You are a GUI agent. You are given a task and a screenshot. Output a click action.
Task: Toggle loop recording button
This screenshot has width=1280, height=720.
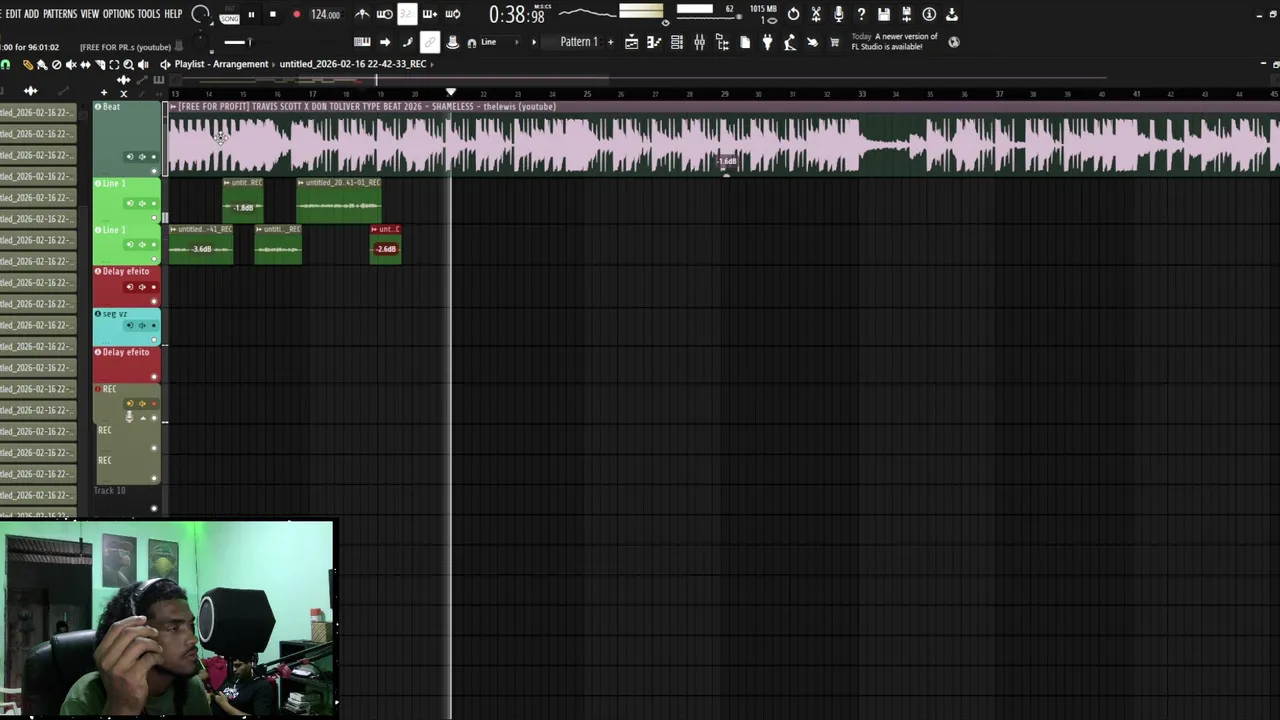click(x=453, y=14)
